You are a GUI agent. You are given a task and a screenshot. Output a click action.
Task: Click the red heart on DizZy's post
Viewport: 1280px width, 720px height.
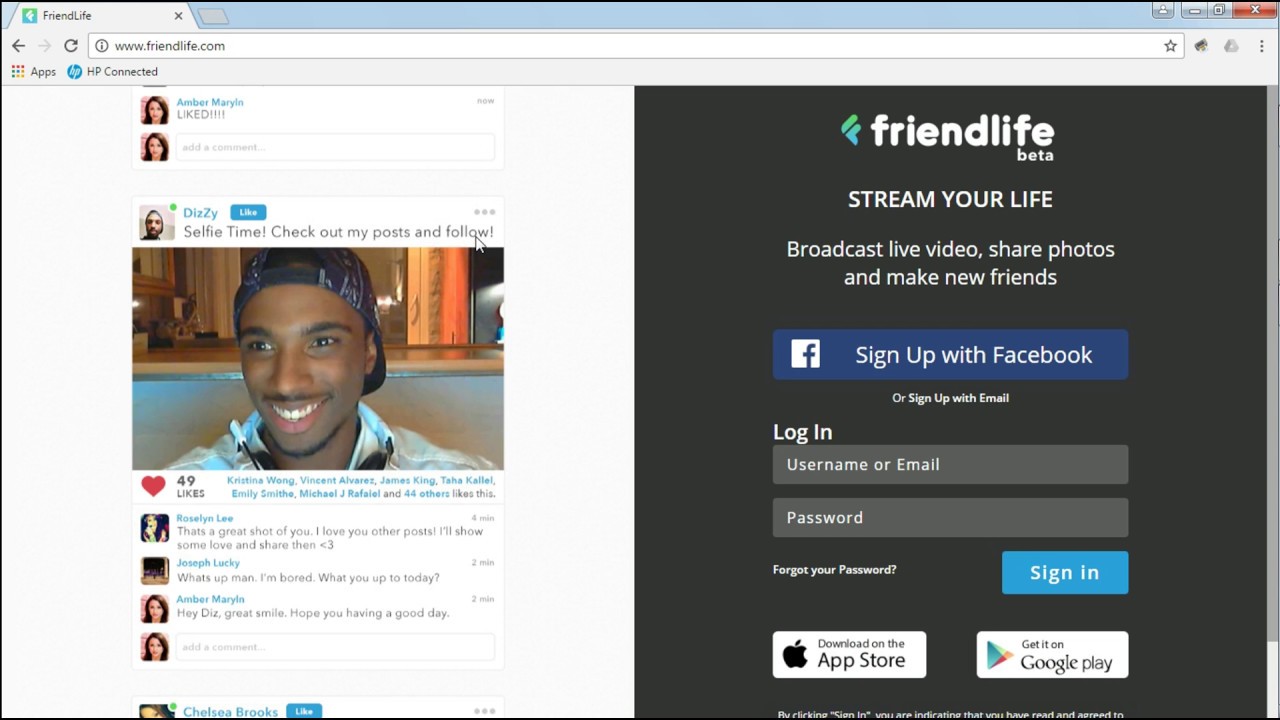(x=153, y=487)
